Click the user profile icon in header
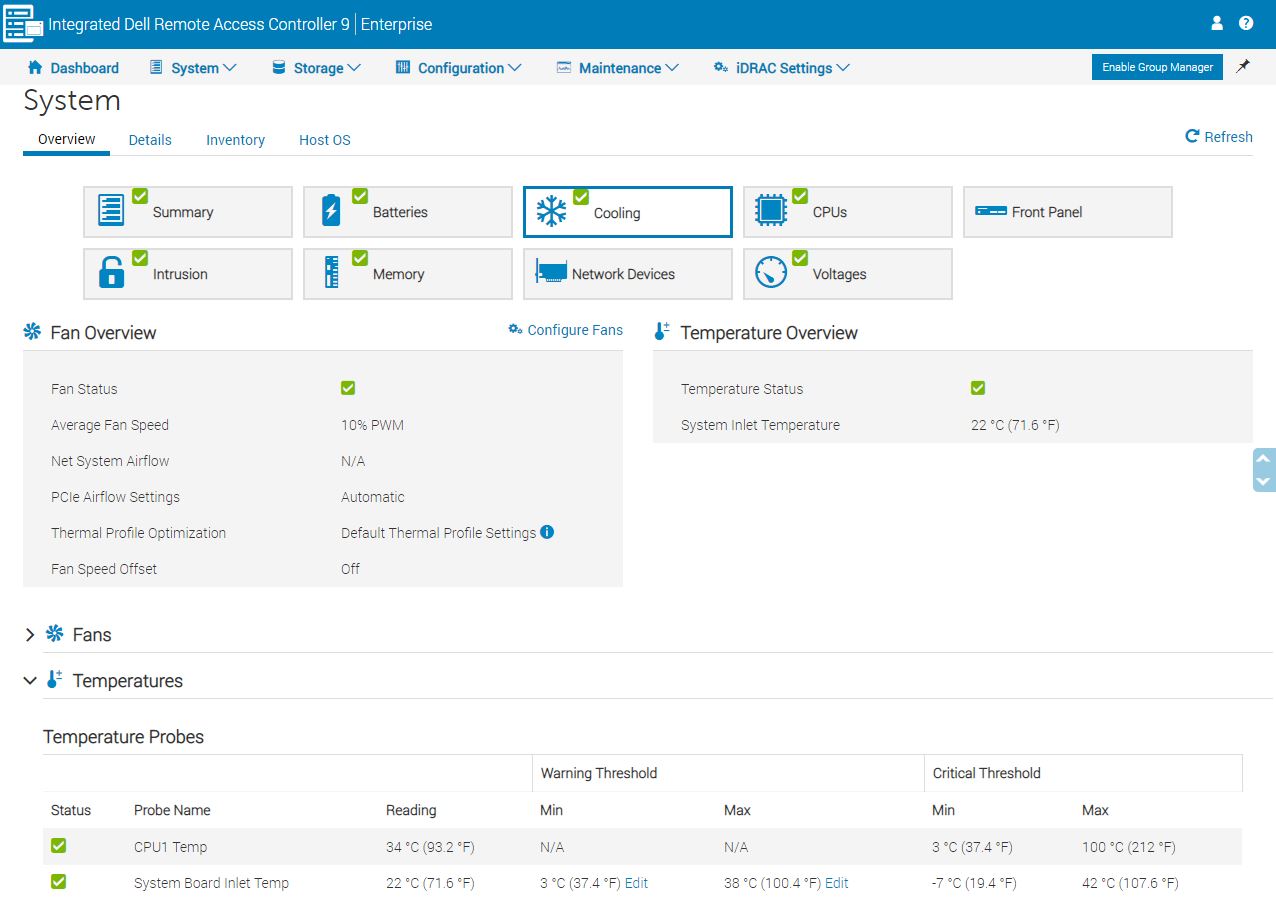Image resolution: width=1276 pixels, height=909 pixels. 1217,23
